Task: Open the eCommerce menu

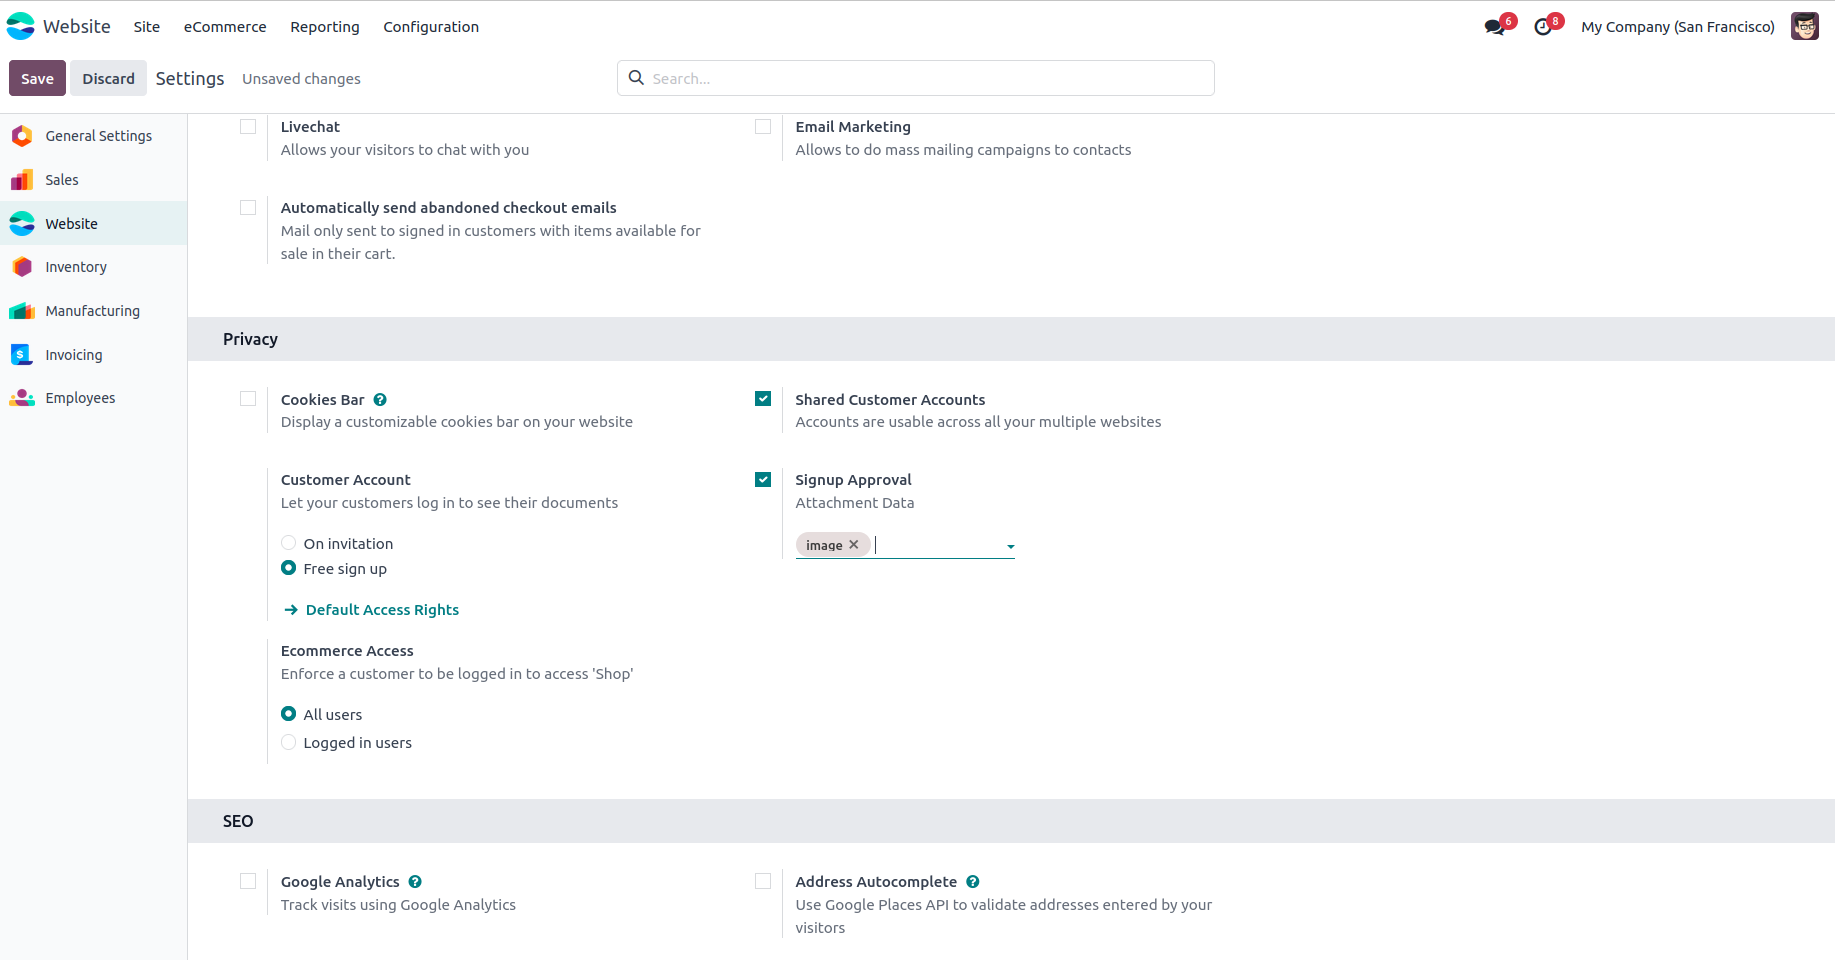Action: pyautogui.click(x=225, y=27)
